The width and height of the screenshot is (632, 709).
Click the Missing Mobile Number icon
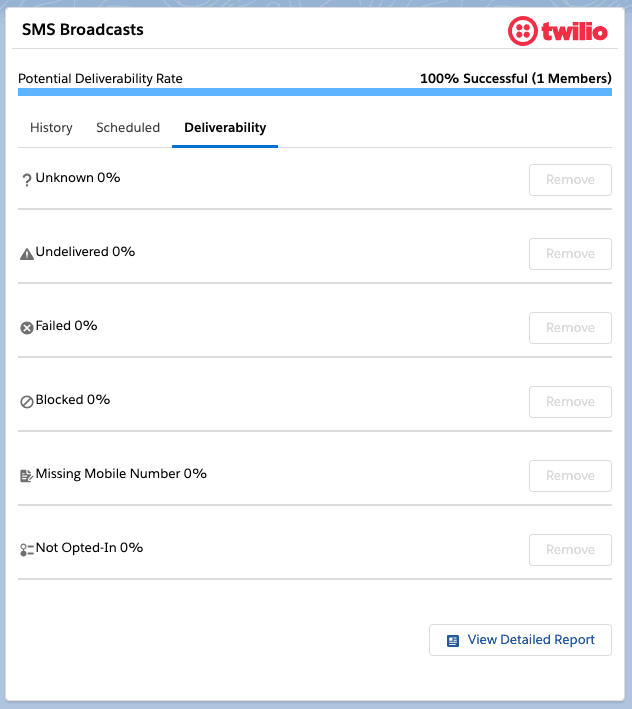point(27,476)
